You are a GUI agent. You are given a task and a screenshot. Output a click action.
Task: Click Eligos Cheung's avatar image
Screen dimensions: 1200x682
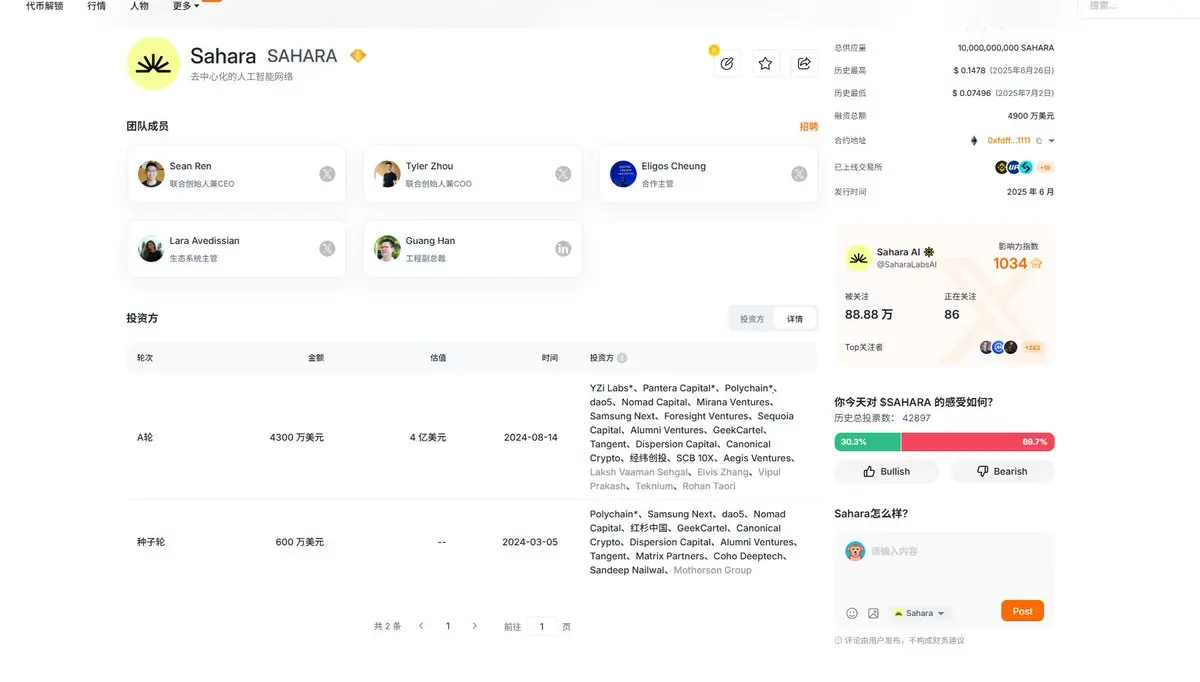pyautogui.click(x=623, y=174)
